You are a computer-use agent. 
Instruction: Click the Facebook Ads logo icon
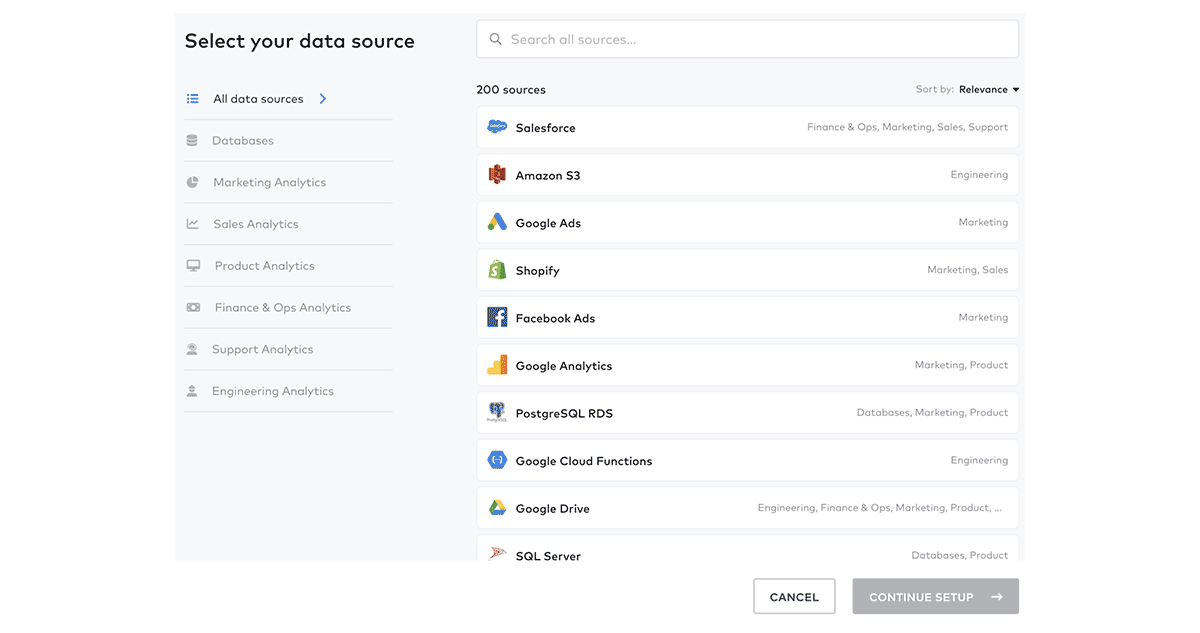pyautogui.click(x=497, y=318)
